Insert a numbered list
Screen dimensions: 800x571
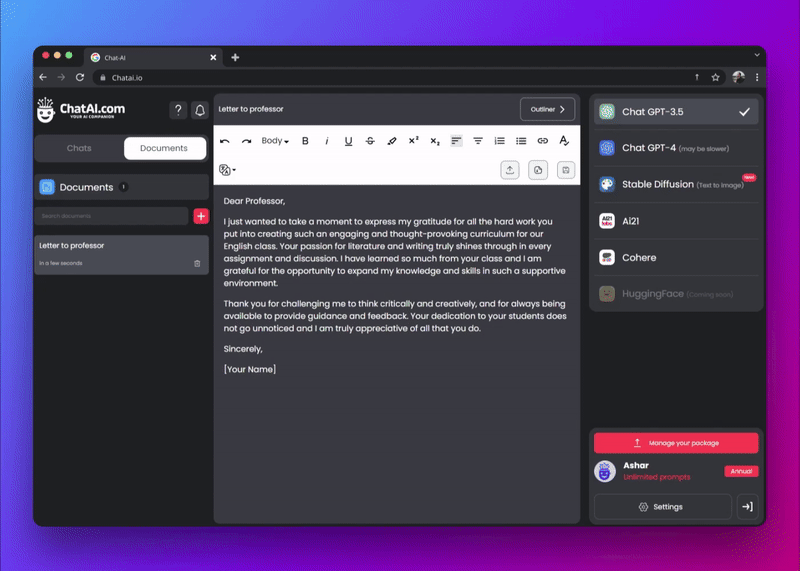(499, 141)
